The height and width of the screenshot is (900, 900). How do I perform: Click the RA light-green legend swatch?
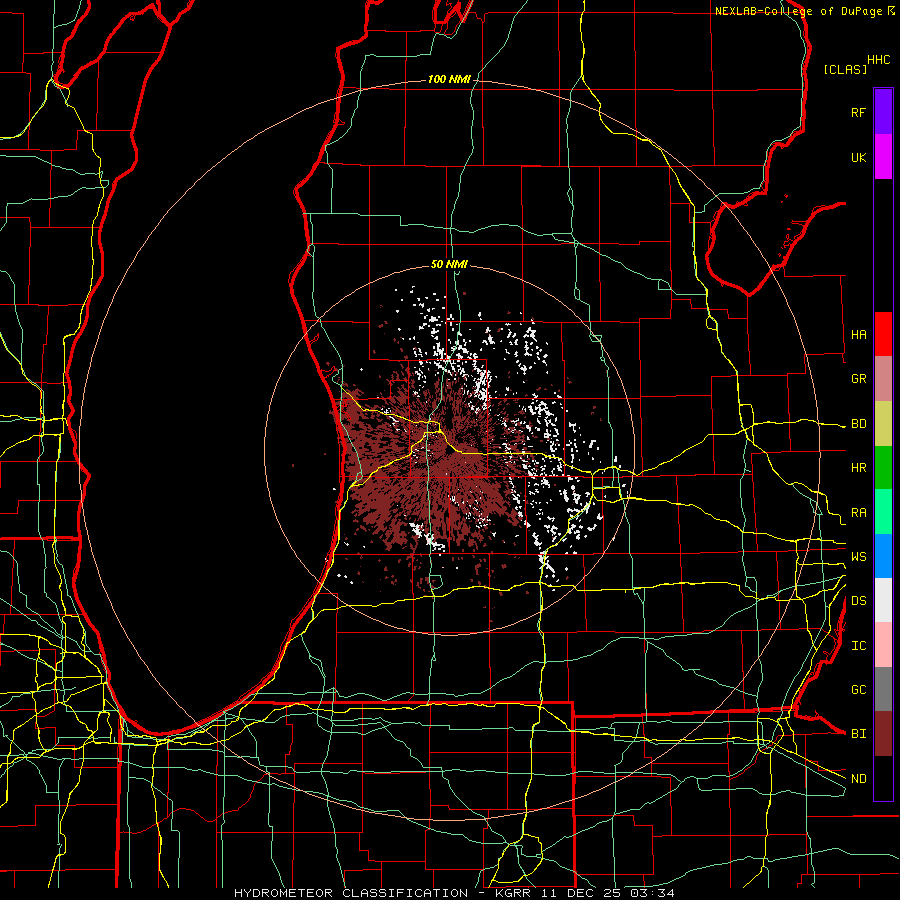point(883,512)
